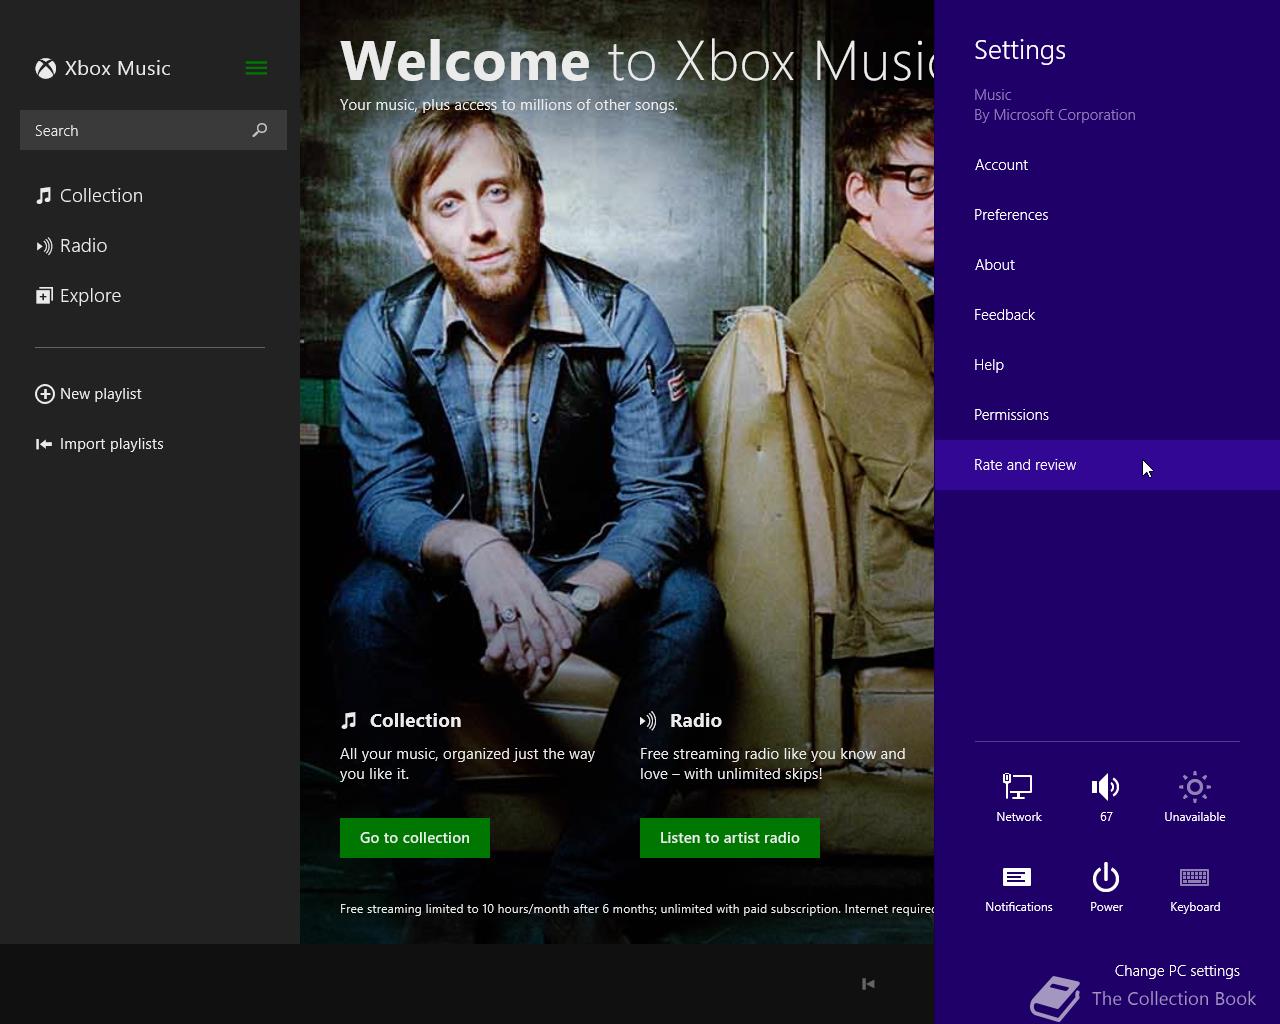
Task: Click the plus icon for New playlist
Action: (x=45, y=394)
